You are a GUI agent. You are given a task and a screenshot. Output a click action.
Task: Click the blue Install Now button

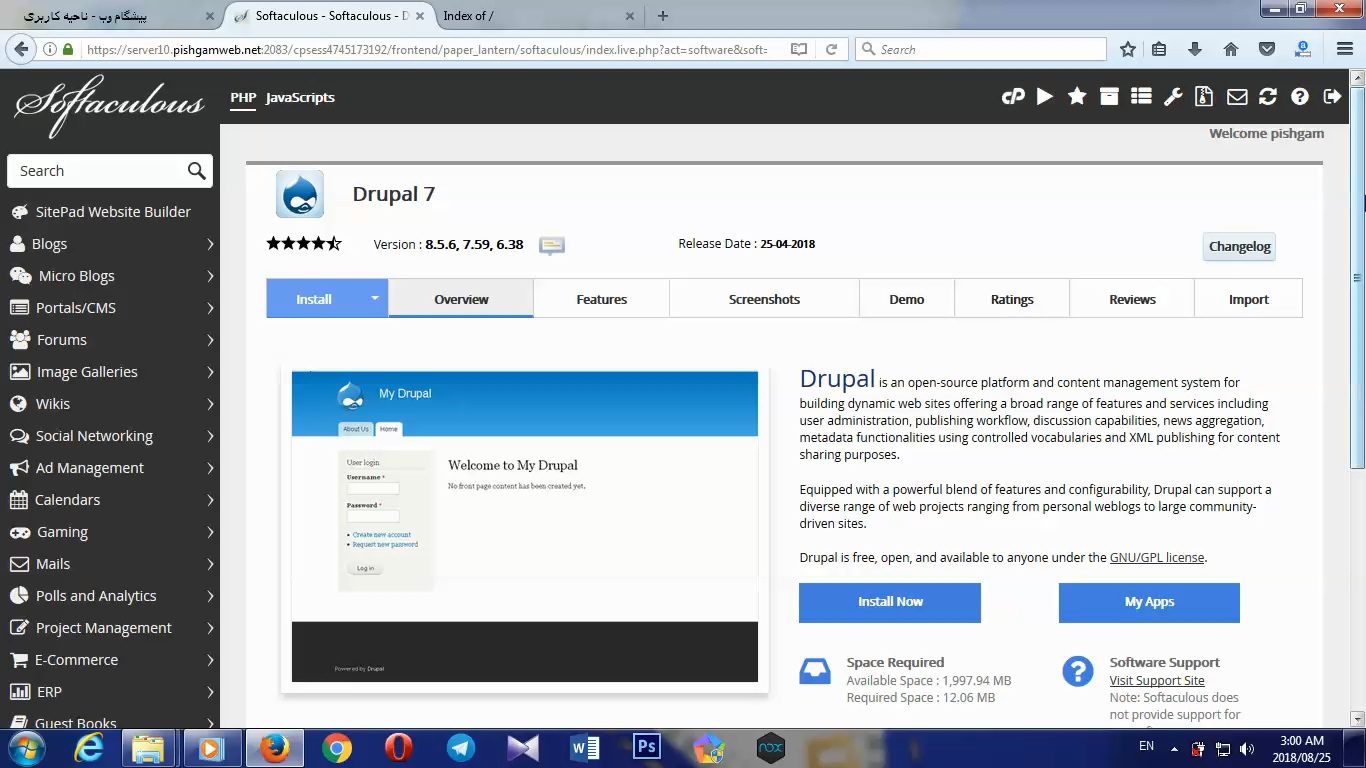(x=890, y=602)
